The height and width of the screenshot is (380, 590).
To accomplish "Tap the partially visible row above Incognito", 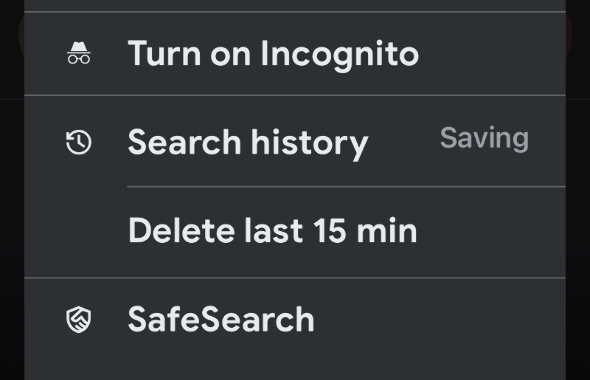I will (295, 5).
